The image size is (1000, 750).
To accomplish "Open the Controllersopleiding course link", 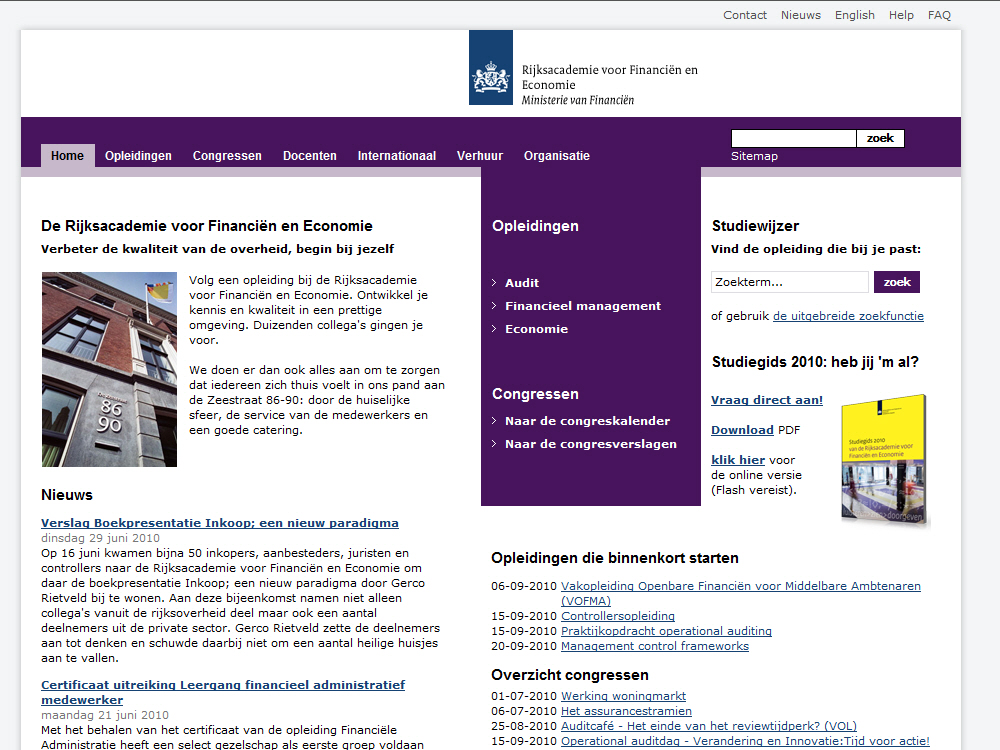I will click(618, 616).
